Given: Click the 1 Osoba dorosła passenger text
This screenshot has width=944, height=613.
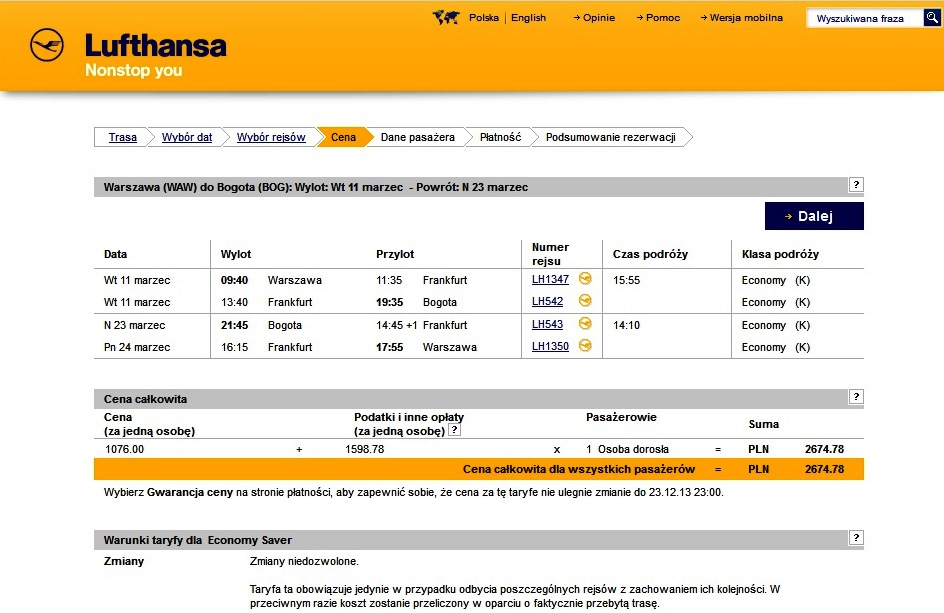Looking at the screenshot, I should 627,449.
